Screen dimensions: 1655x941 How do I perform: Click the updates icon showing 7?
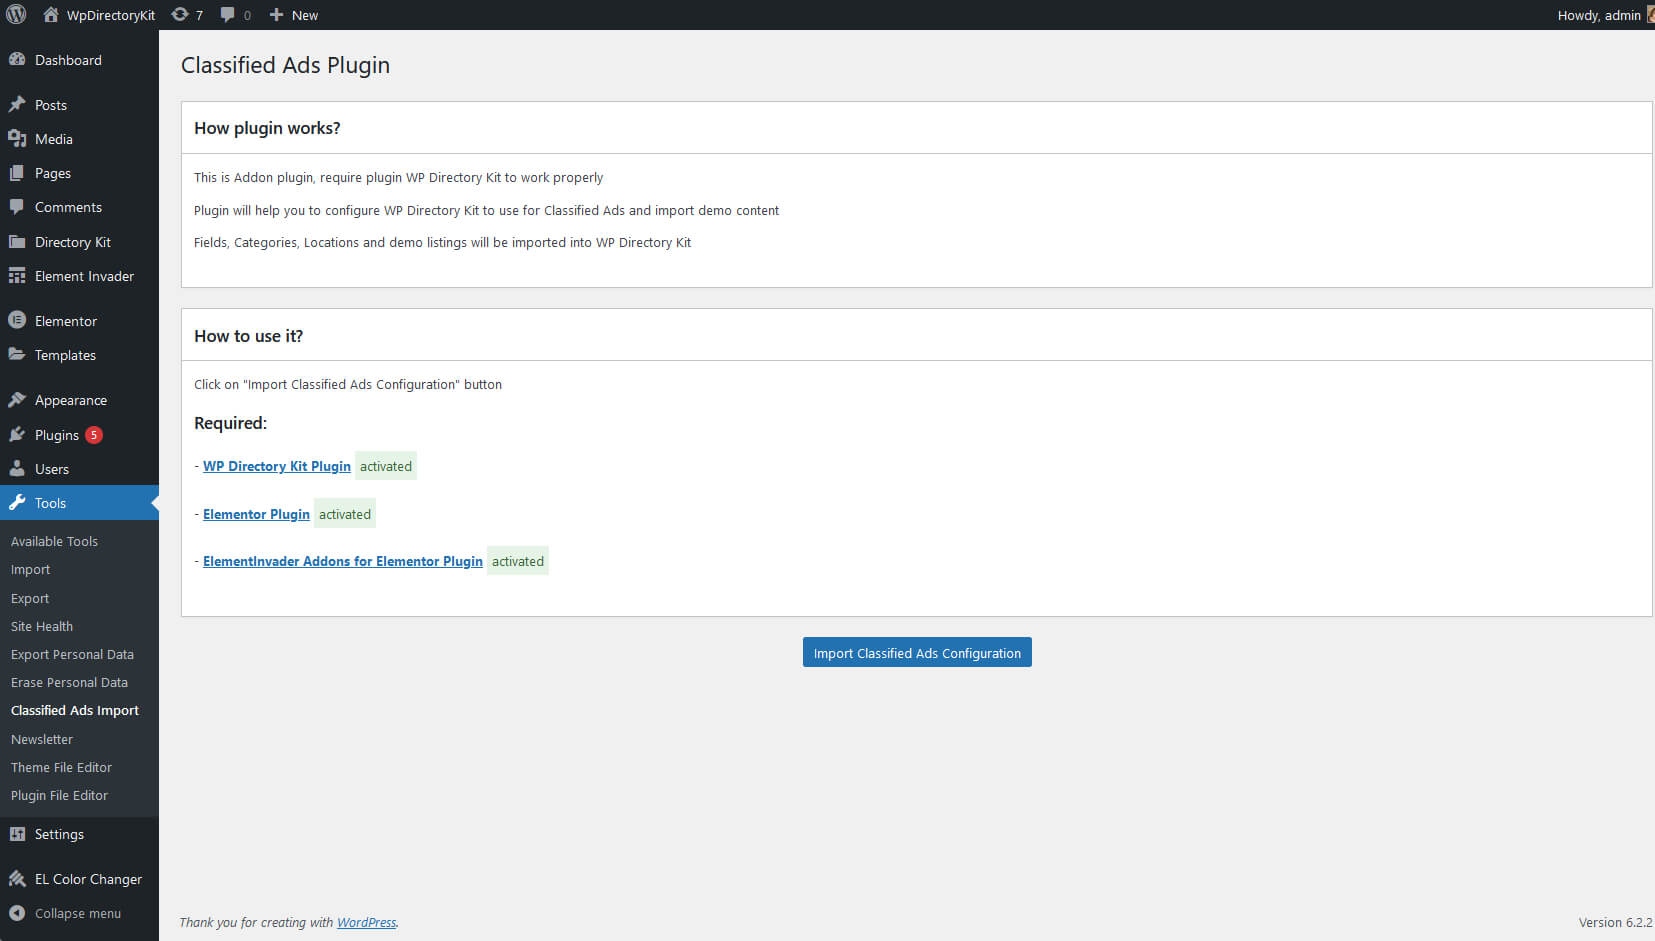tap(180, 15)
